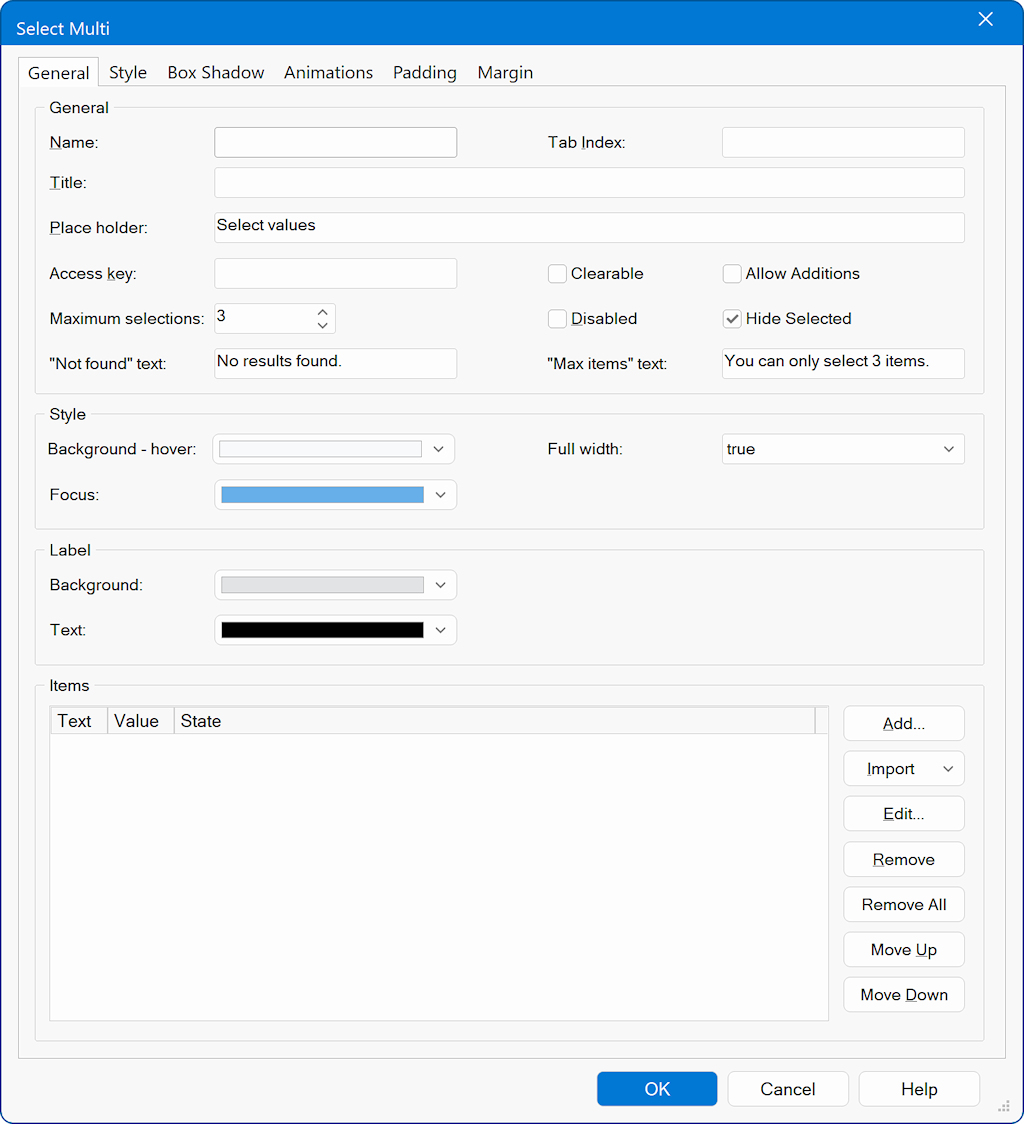Confirm dialog with OK button
This screenshot has height=1124, width=1024.
pyautogui.click(x=657, y=1089)
